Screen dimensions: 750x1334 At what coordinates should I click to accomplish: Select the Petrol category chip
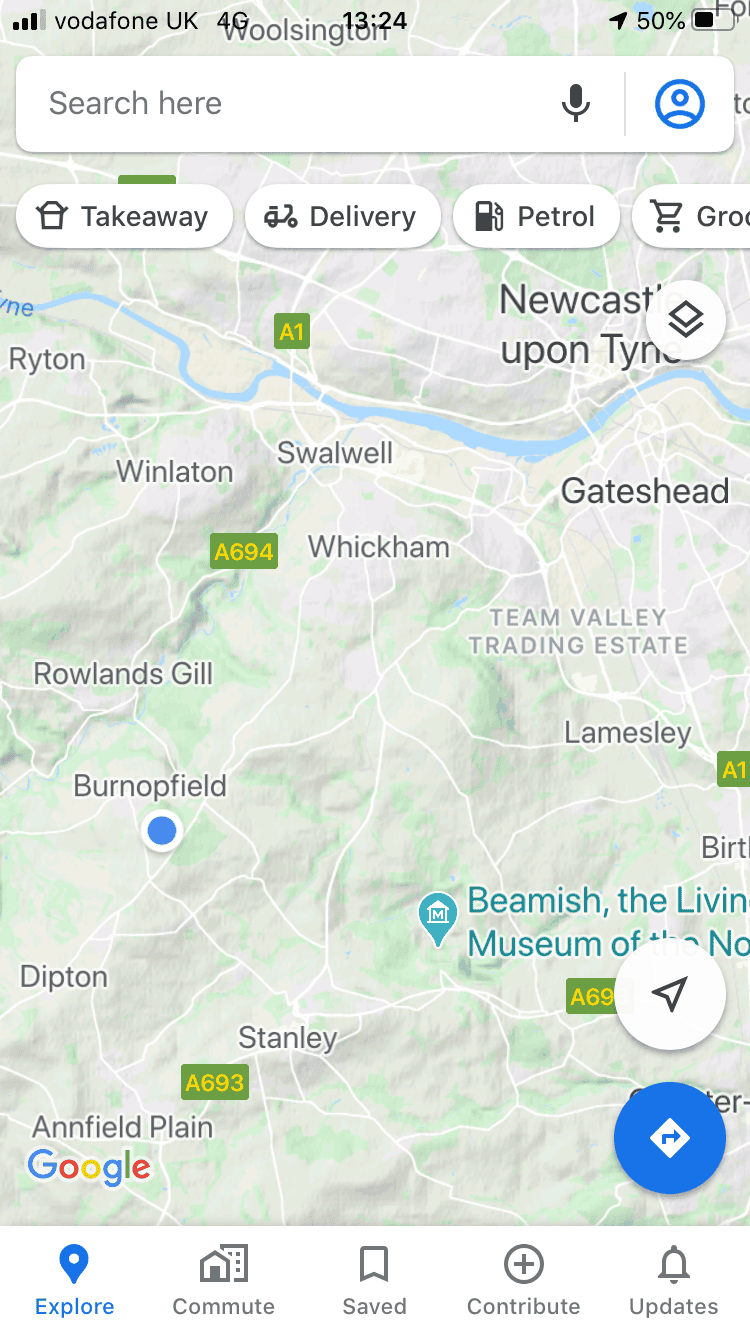(x=536, y=216)
